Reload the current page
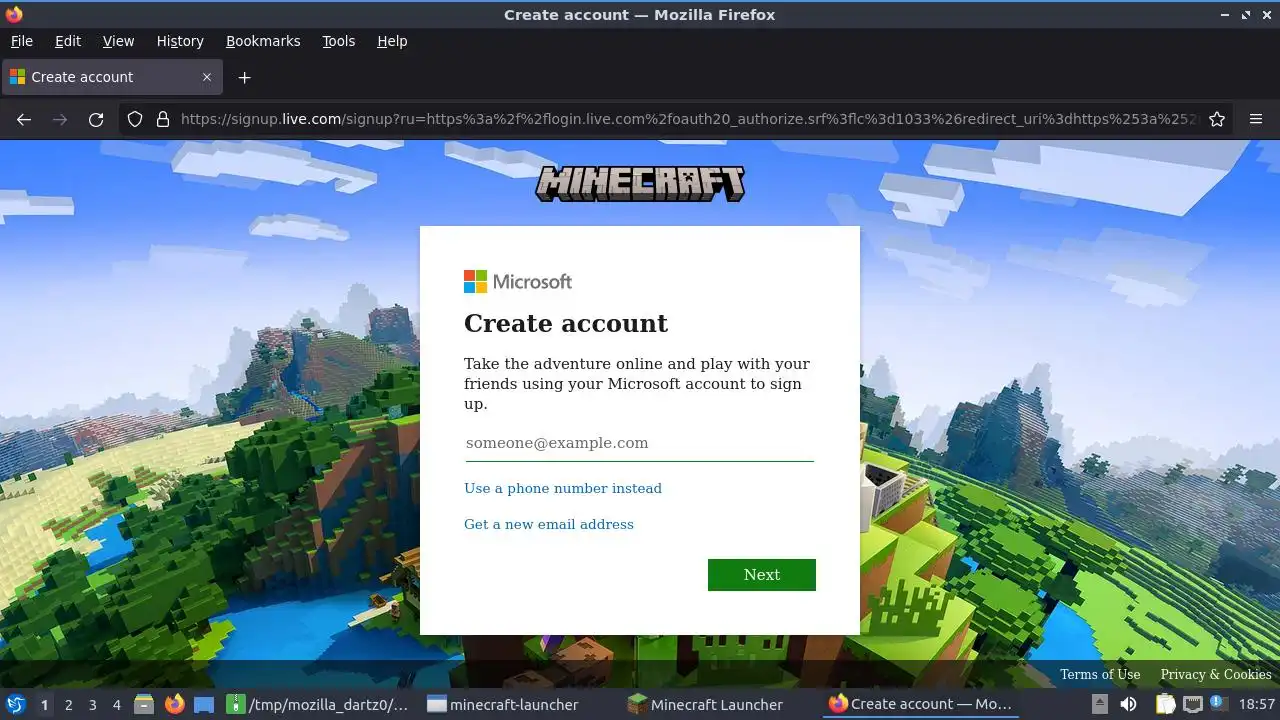Image resolution: width=1280 pixels, height=720 pixels. point(96,119)
